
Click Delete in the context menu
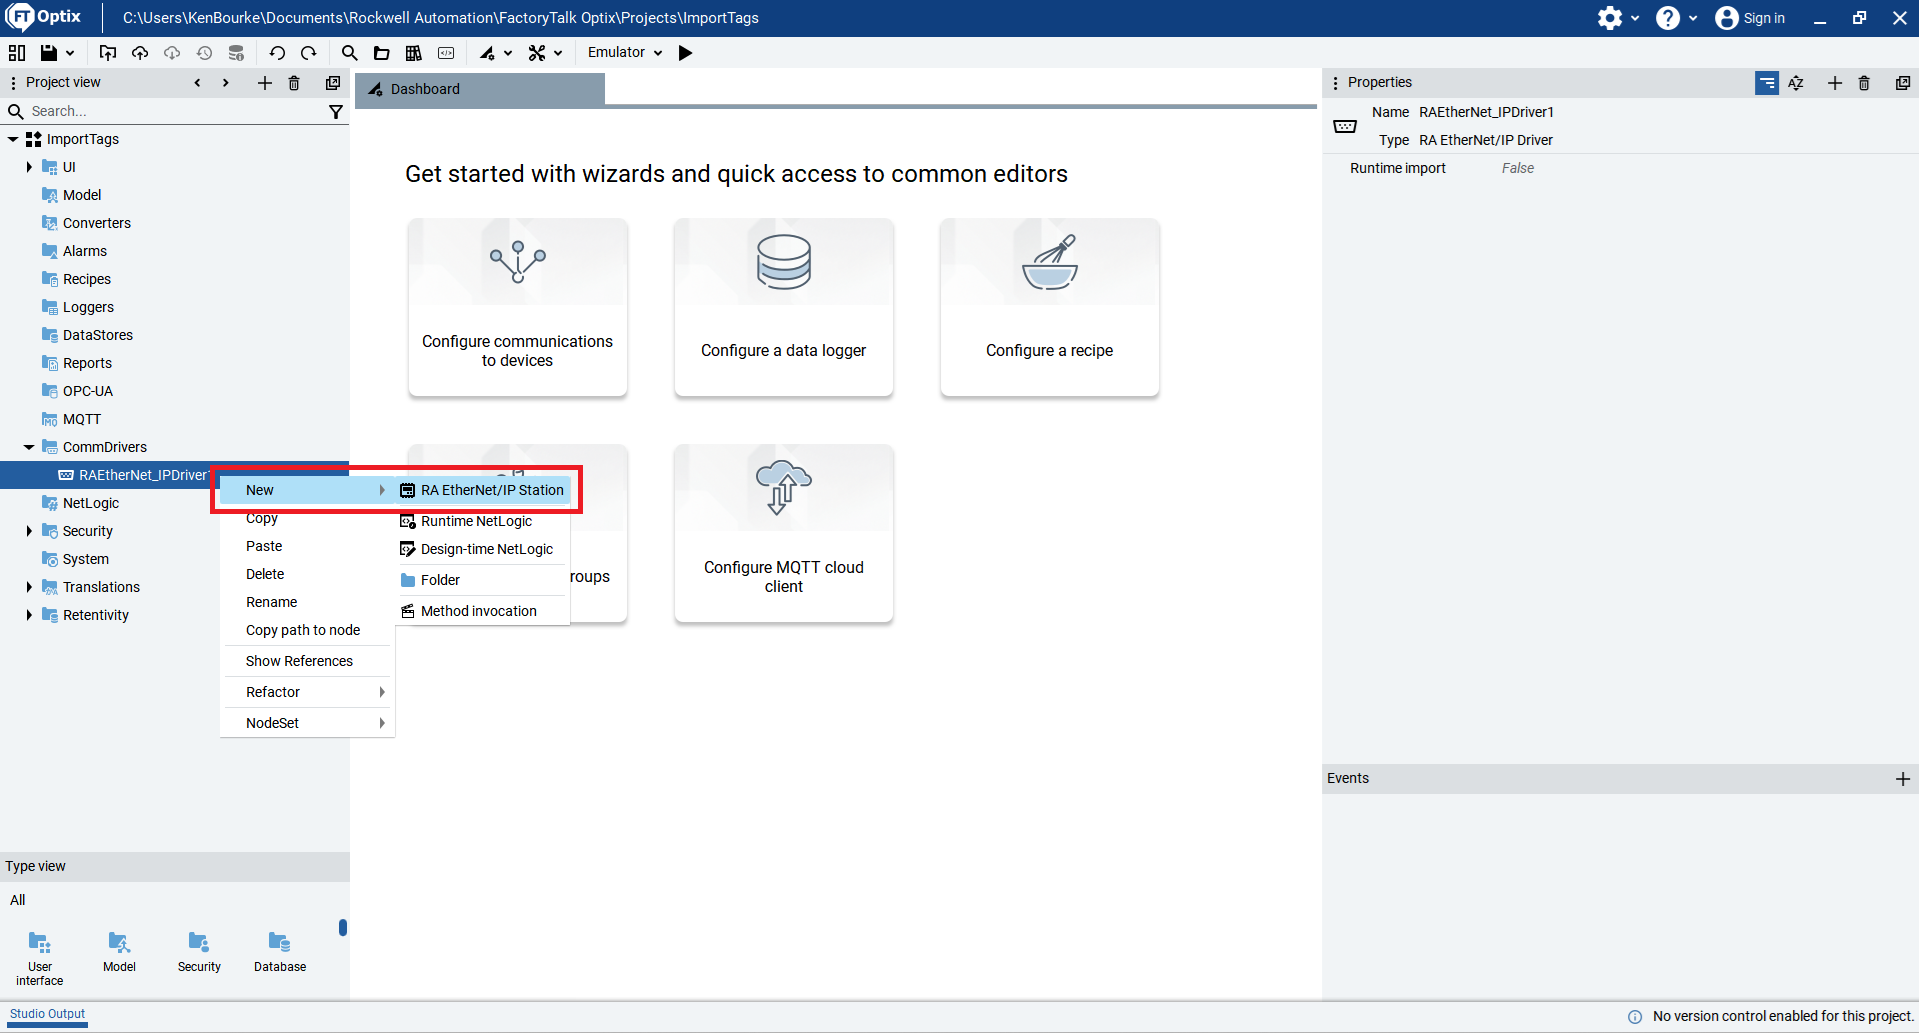tap(307, 574)
